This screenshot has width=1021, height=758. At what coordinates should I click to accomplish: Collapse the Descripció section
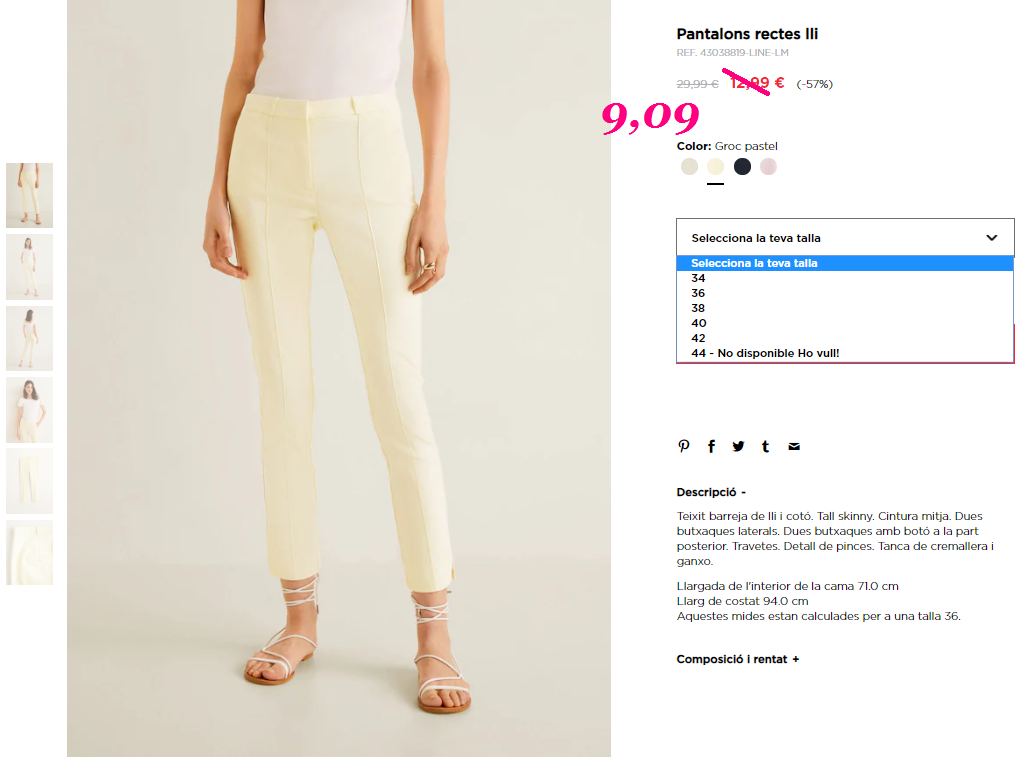[x=711, y=492]
